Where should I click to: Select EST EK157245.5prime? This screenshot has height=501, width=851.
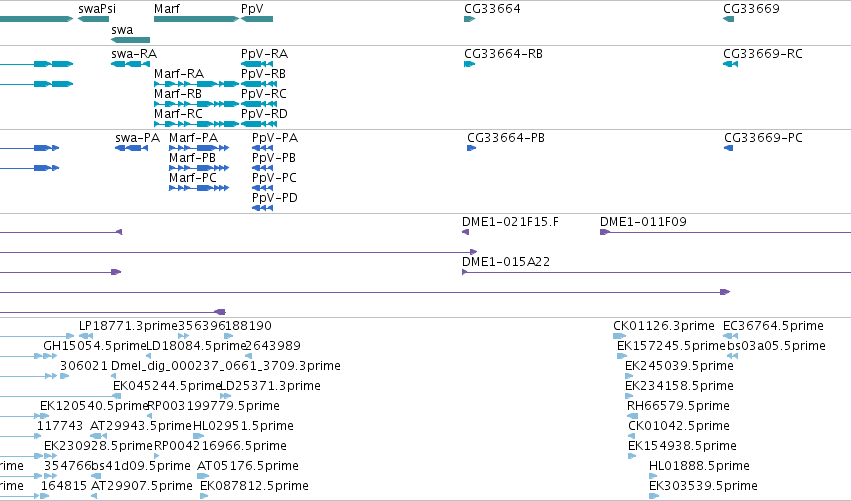pyautogui.click(x=622, y=356)
